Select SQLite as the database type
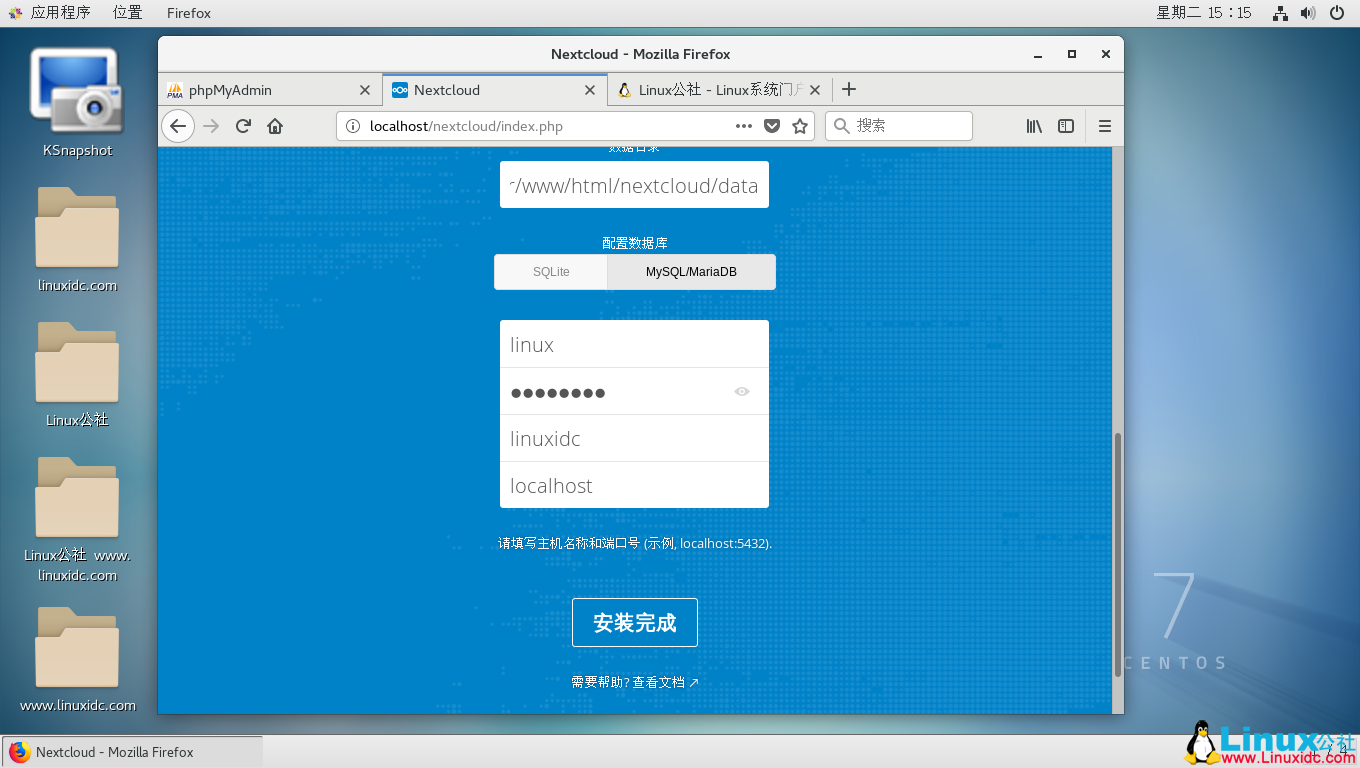This screenshot has width=1360, height=768. point(551,271)
